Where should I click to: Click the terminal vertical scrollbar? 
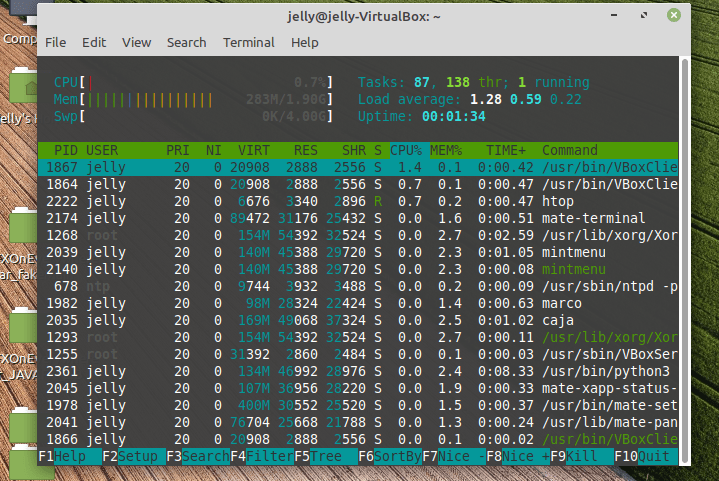click(685, 260)
